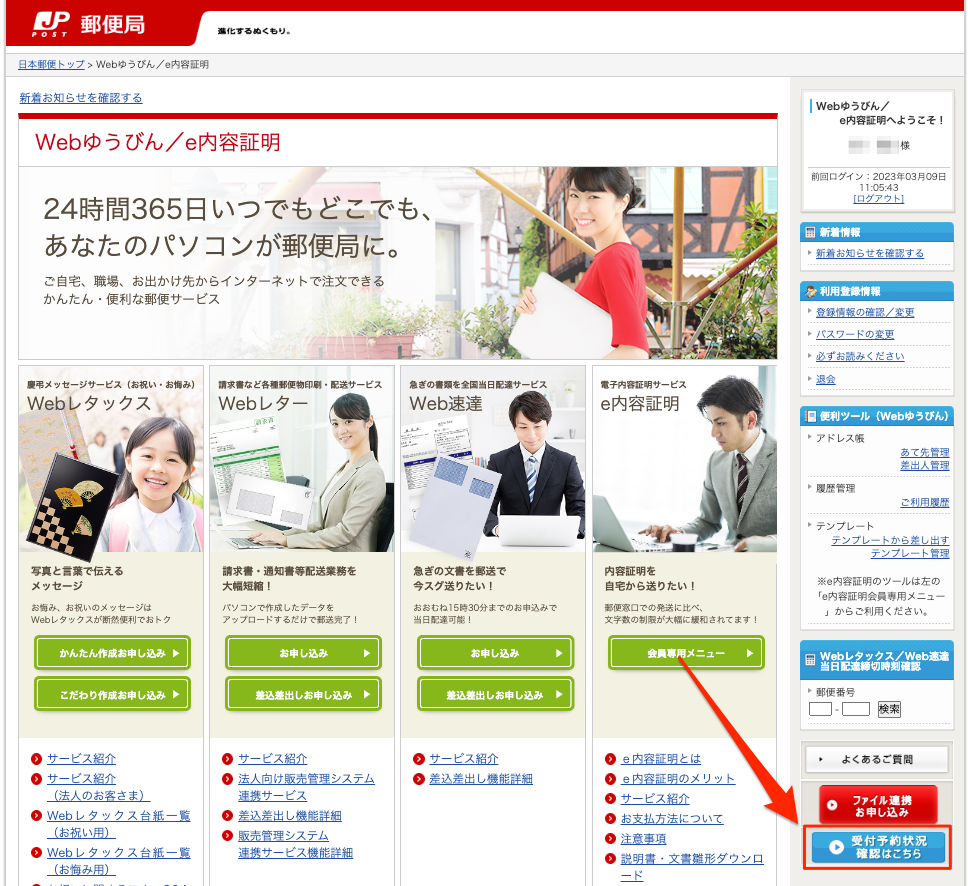Open 説明書・文書雛形ダウンロード link
This screenshot has height=886, width=968.
tap(691, 867)
